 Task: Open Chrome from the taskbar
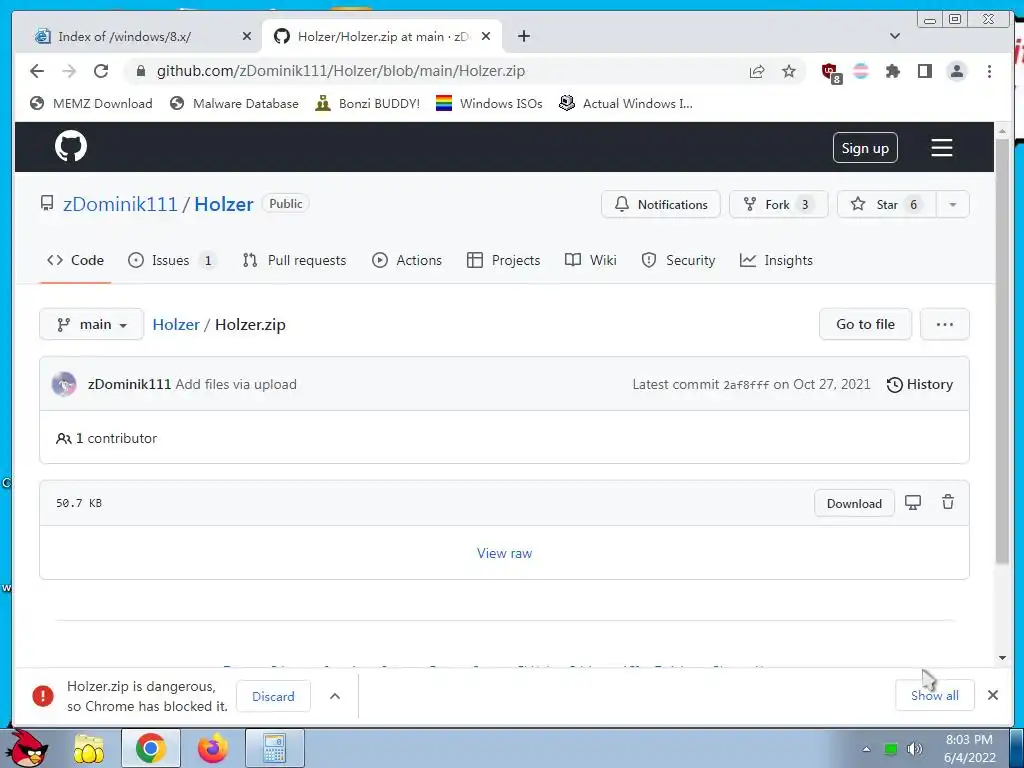click(x=151, y=748)
